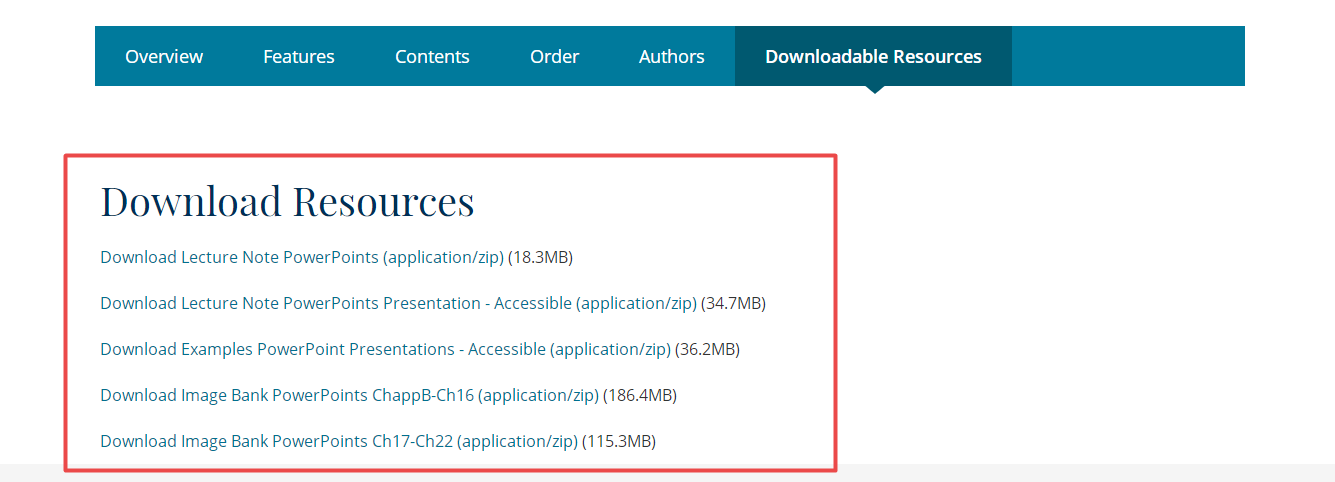Download Lecture Note PowerPoints zip link

[x=302, y=257]
